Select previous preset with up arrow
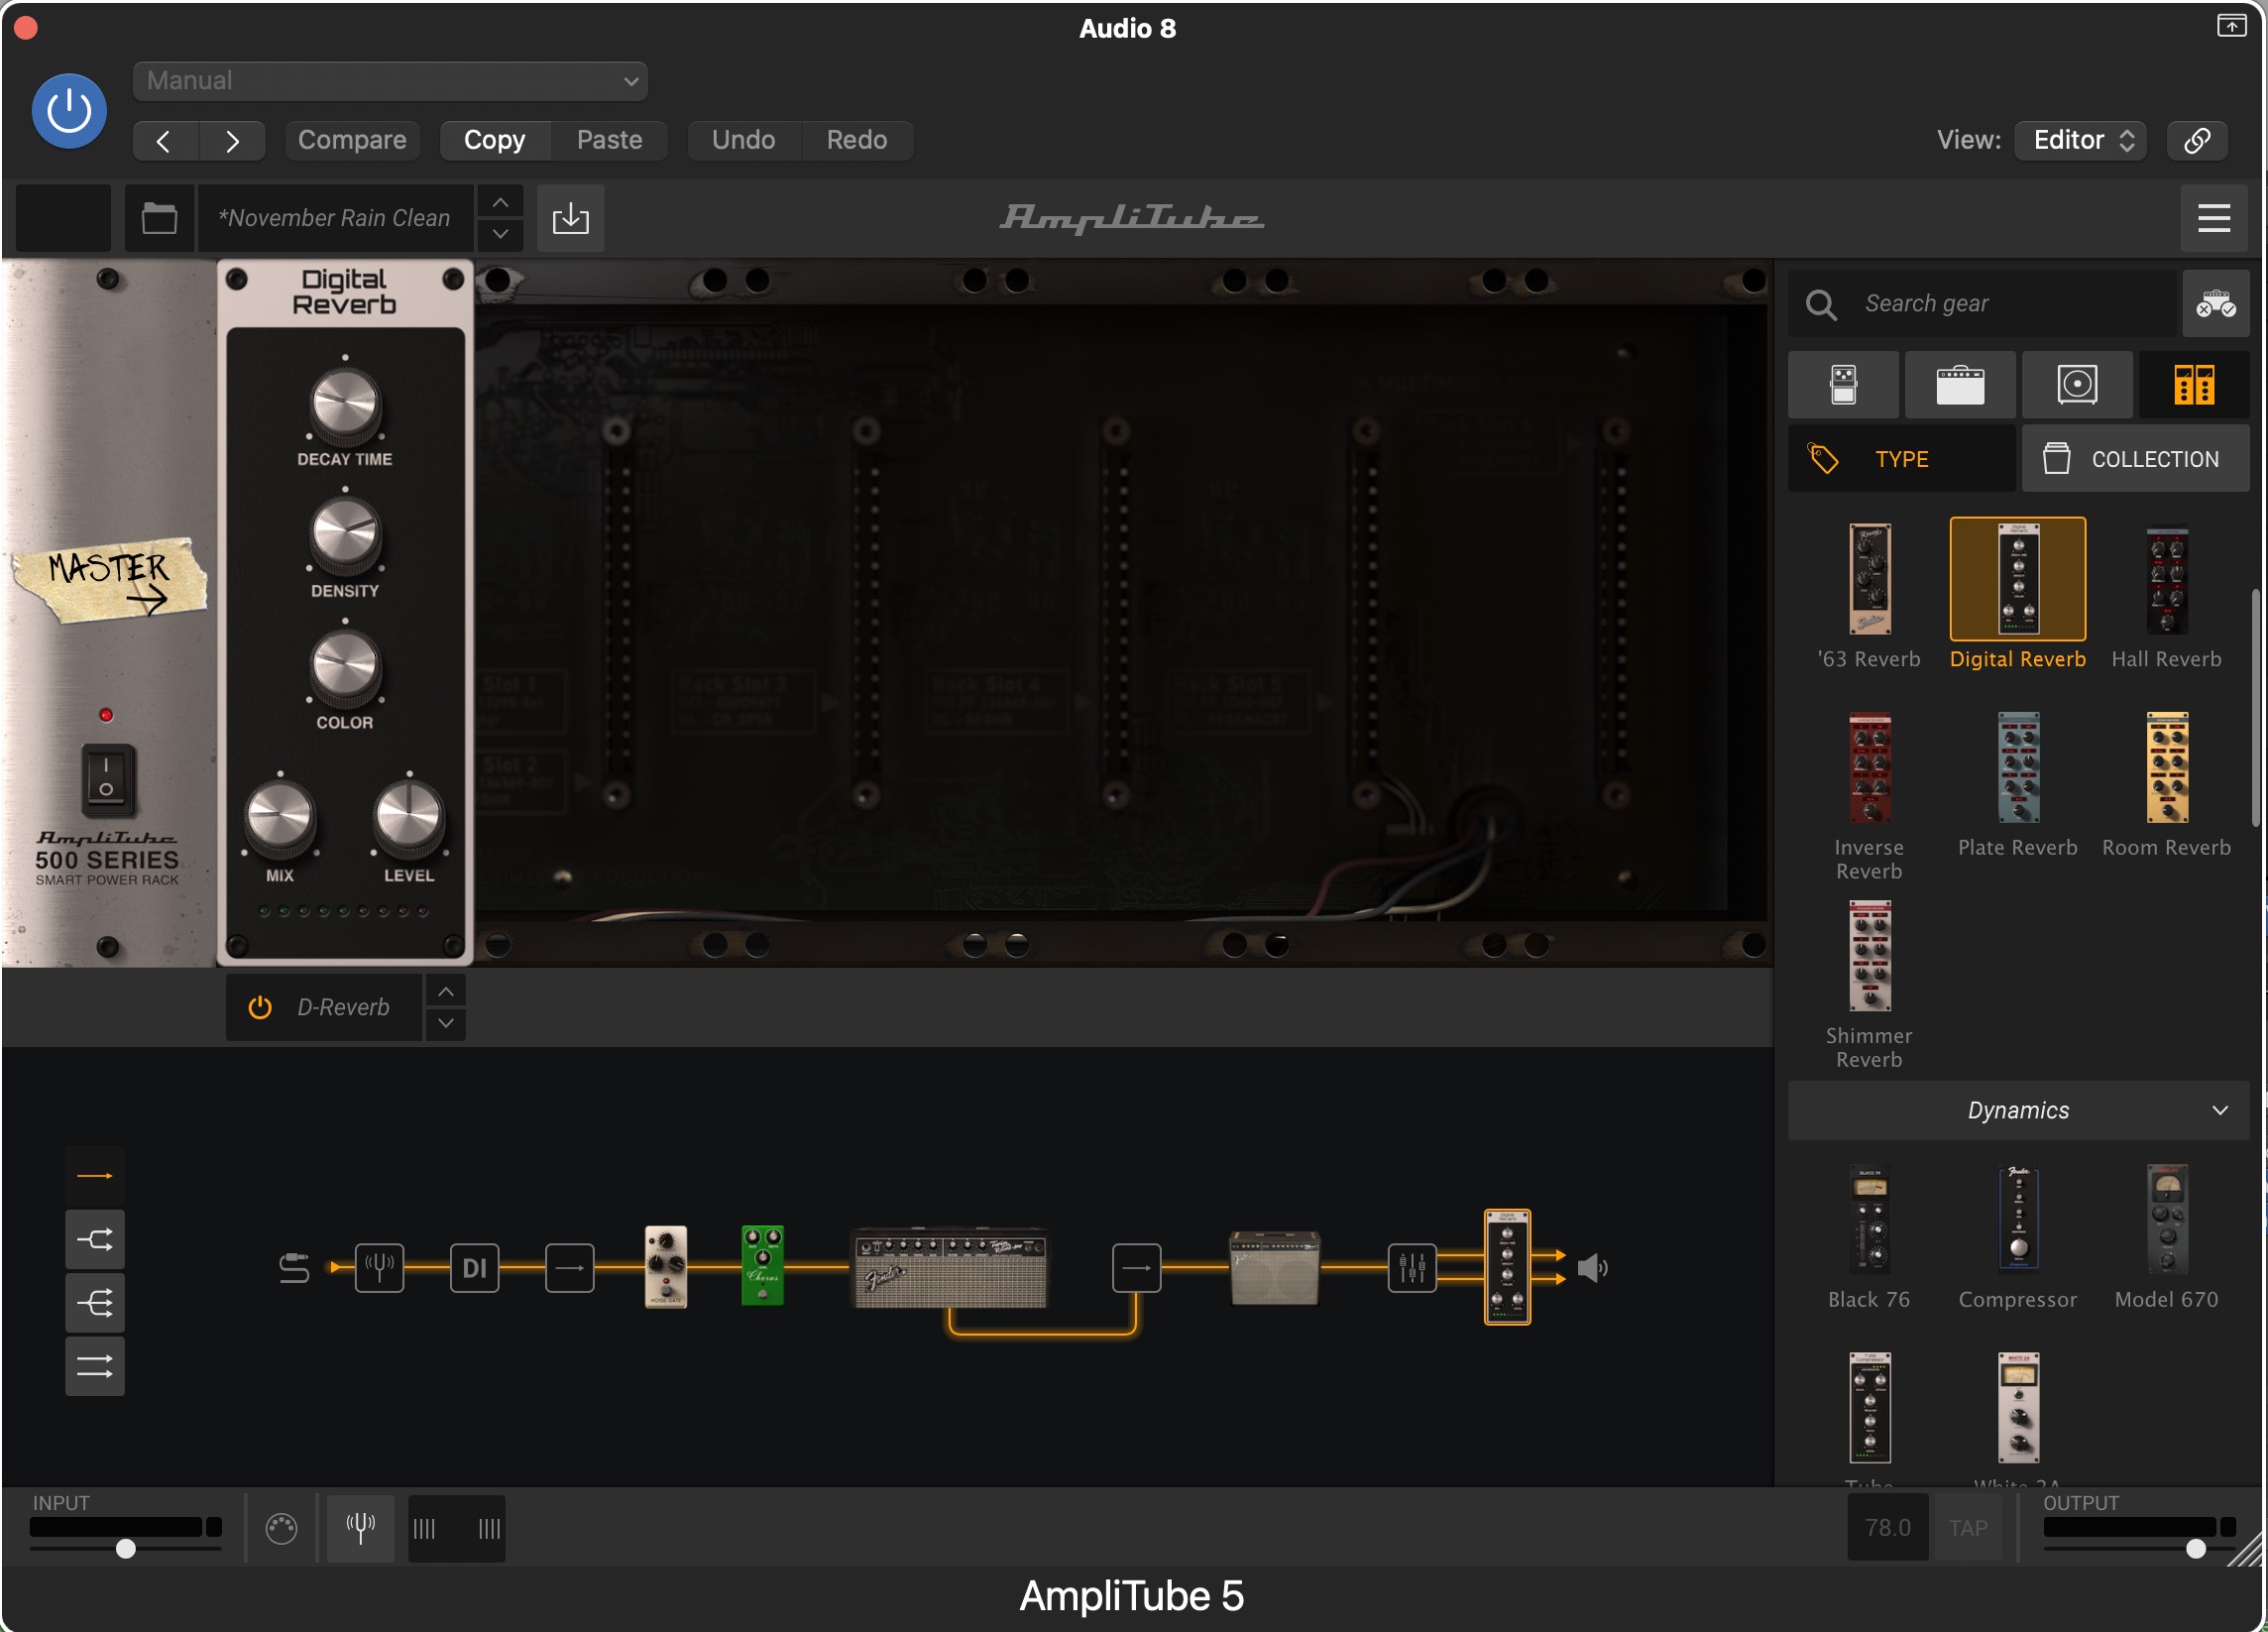Screen dimensions: 2268x1632 [500, 202]
